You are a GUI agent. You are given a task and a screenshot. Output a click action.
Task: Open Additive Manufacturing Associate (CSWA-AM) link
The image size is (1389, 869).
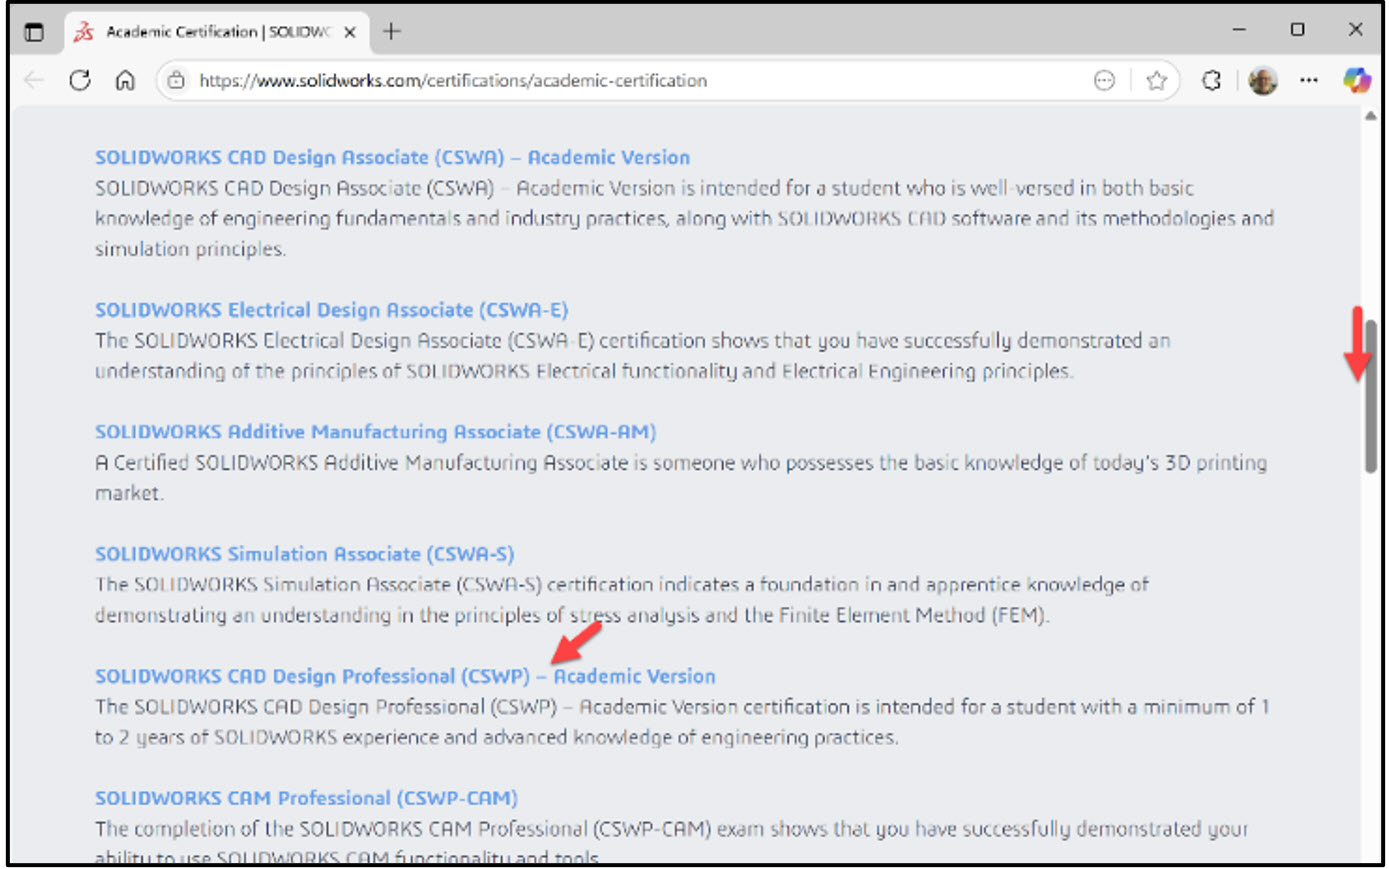tap(375, 432)
